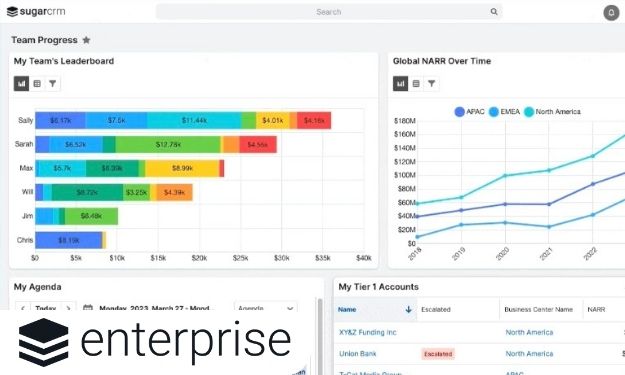Open the Leaderboard dashlet filter

[53, 84]
